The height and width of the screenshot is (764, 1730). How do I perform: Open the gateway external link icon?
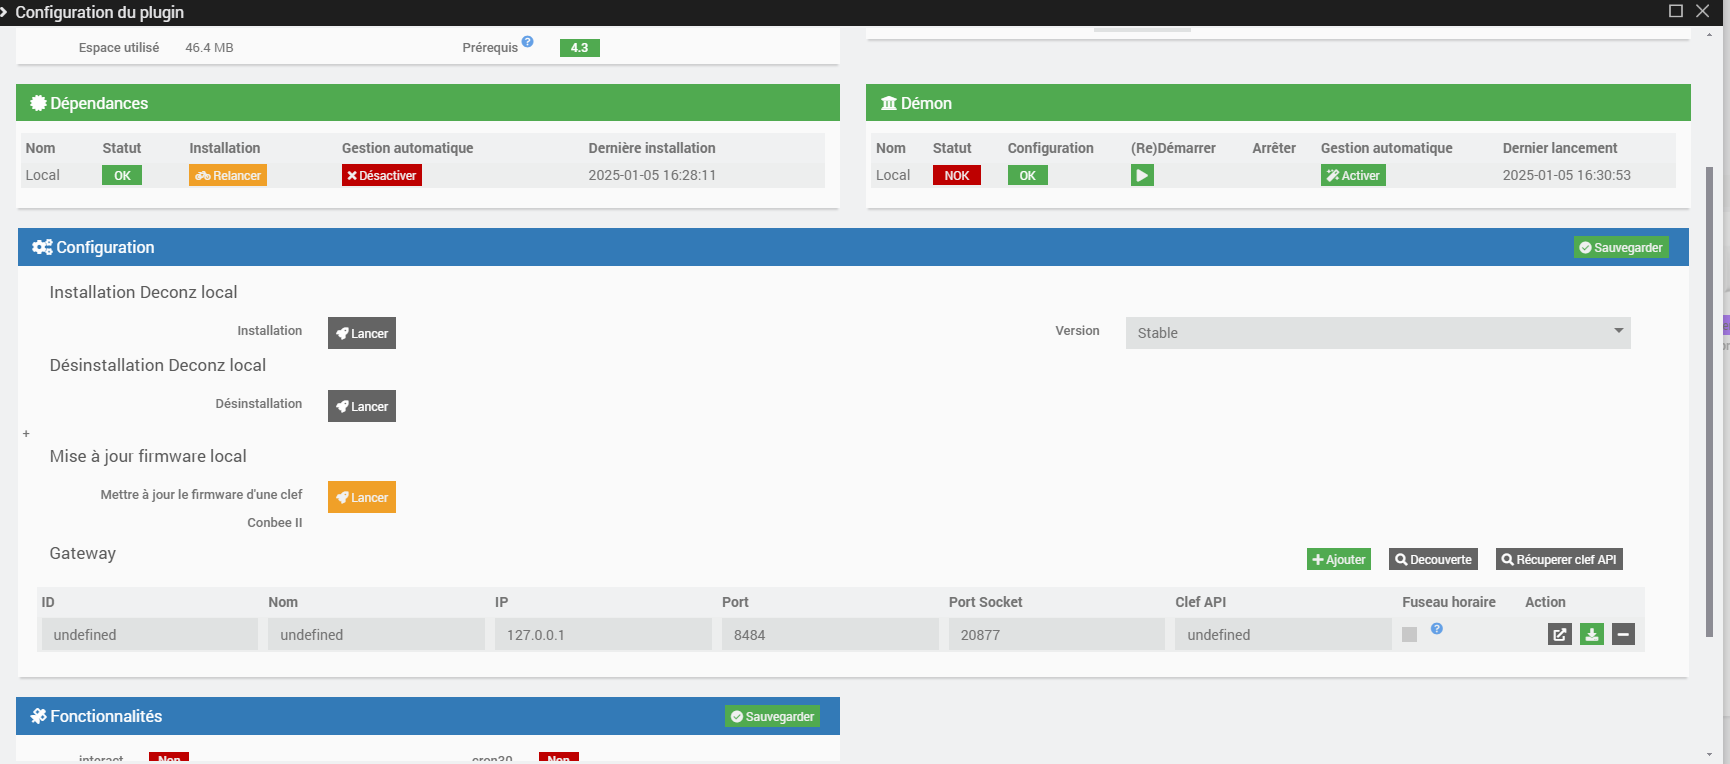coord(1560,634)
